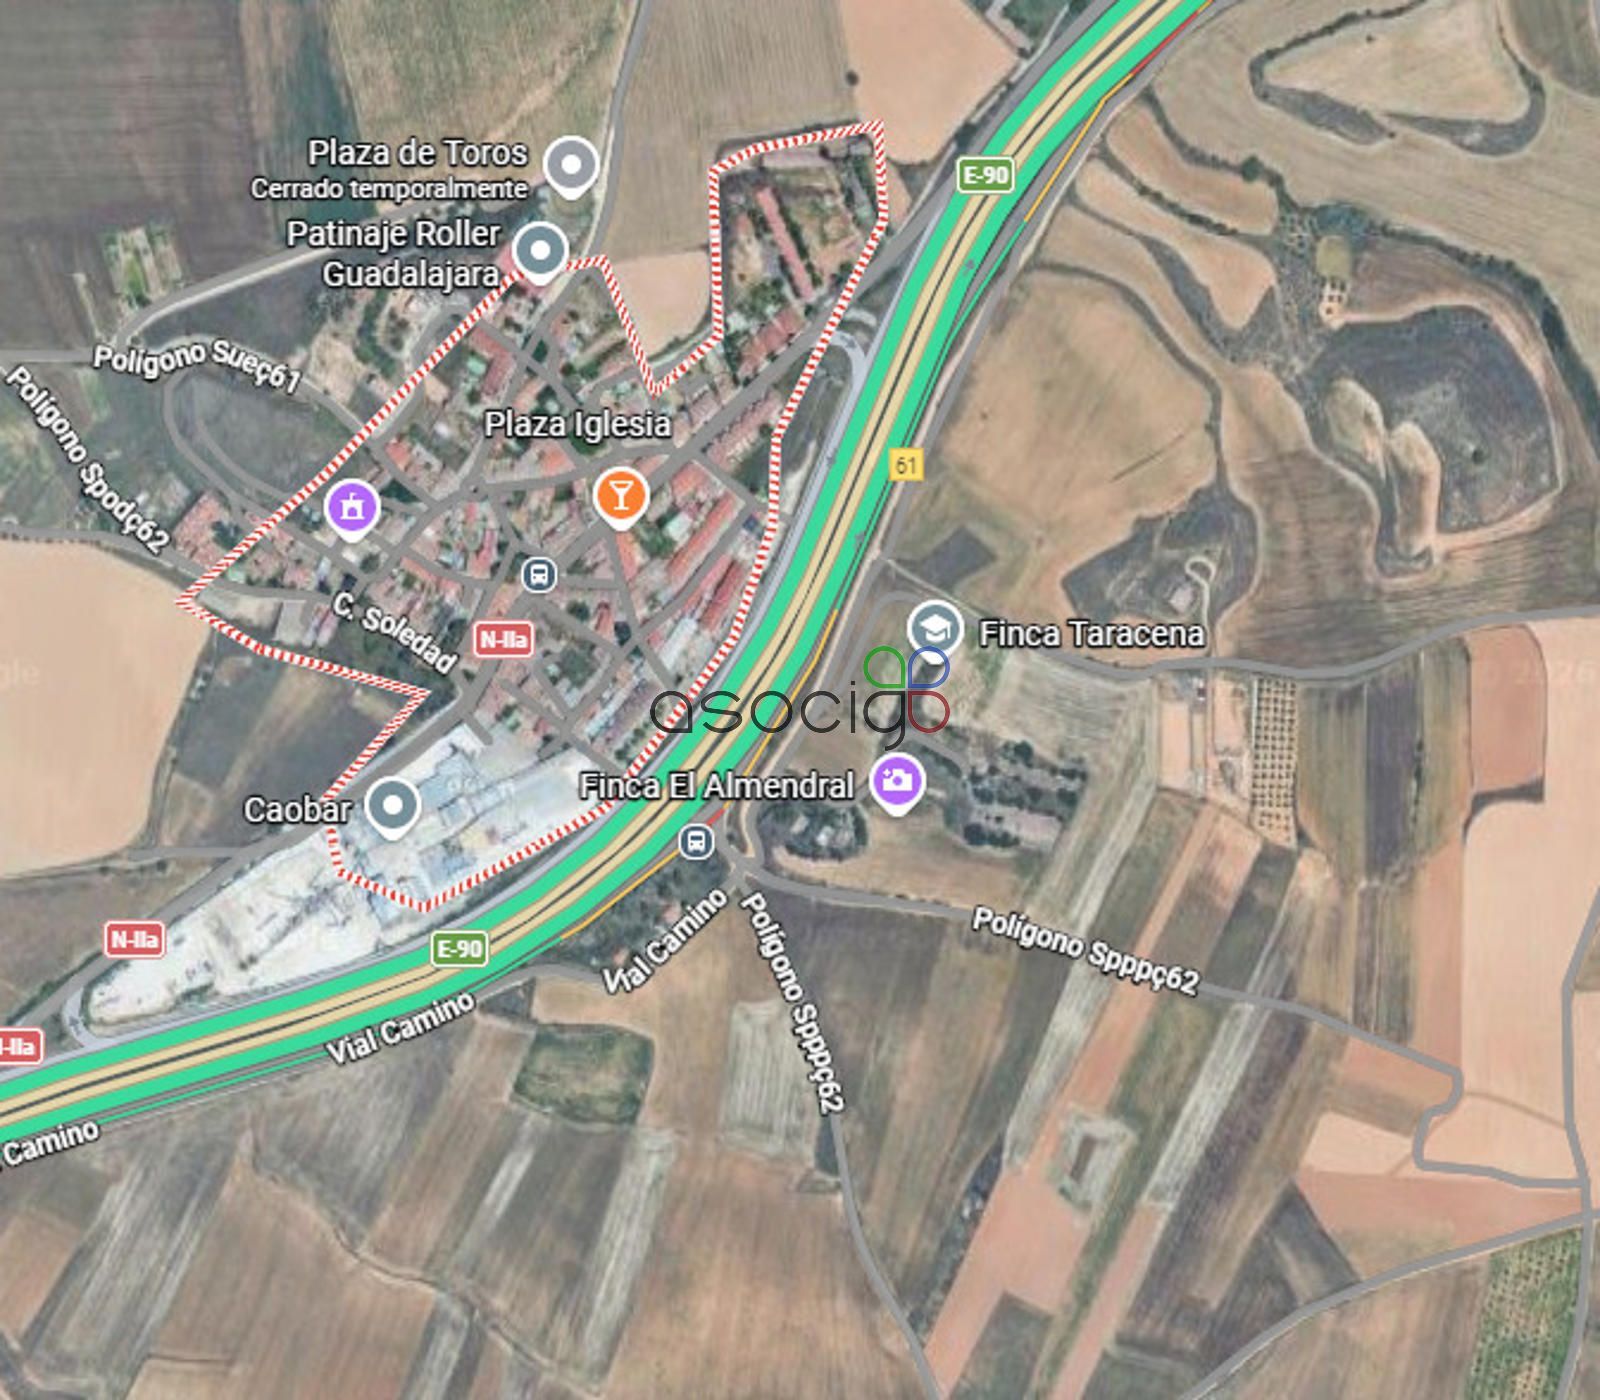The image size is (1600, 1400).
Task: Click the orange cocktail bar marker
Action: pyautogui.click(x=621, y=497)
